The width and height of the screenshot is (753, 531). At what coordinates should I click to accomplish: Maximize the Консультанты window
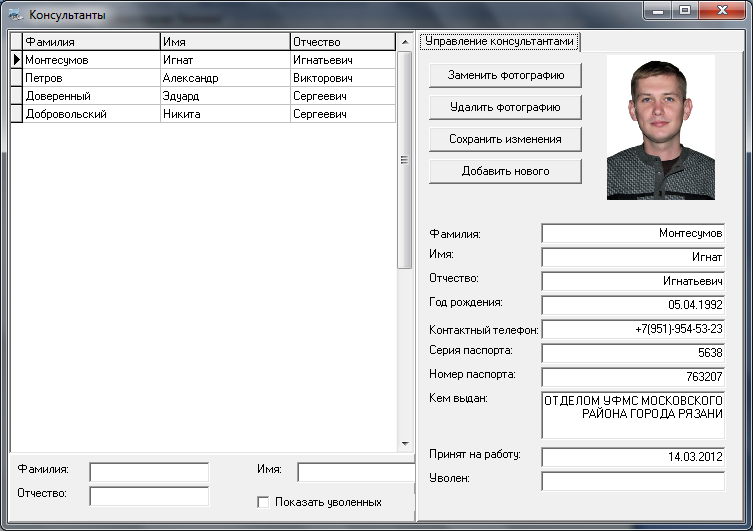coord(685,11)
